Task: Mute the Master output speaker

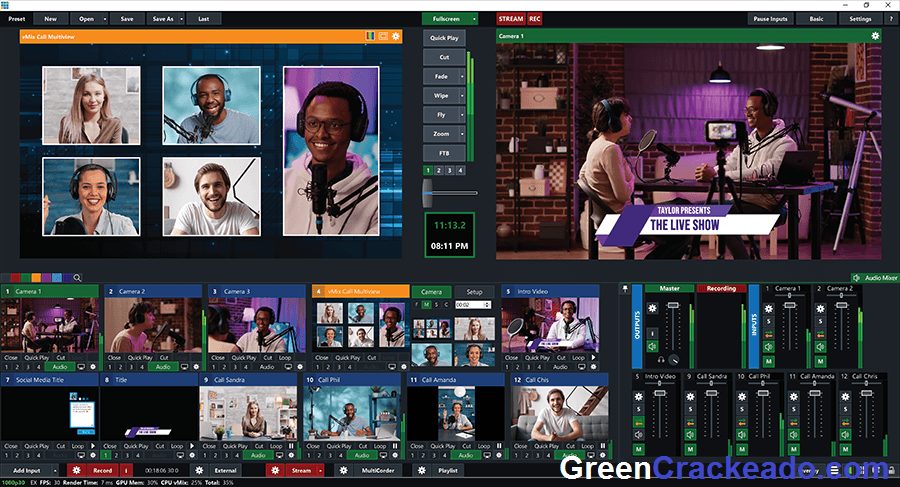Action: pyautogui.click(x=651, y=347)
